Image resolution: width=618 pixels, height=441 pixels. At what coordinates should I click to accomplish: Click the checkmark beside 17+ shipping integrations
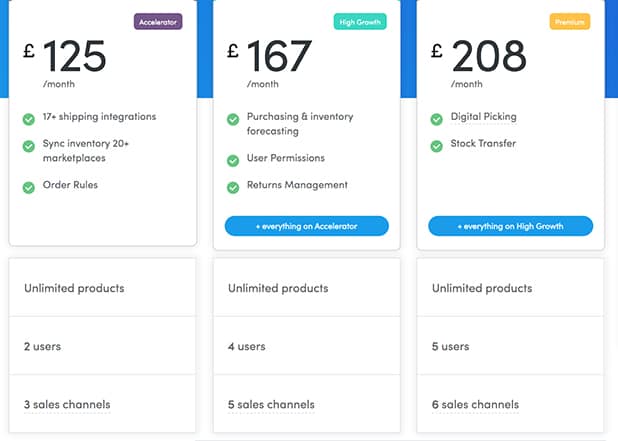29,119
